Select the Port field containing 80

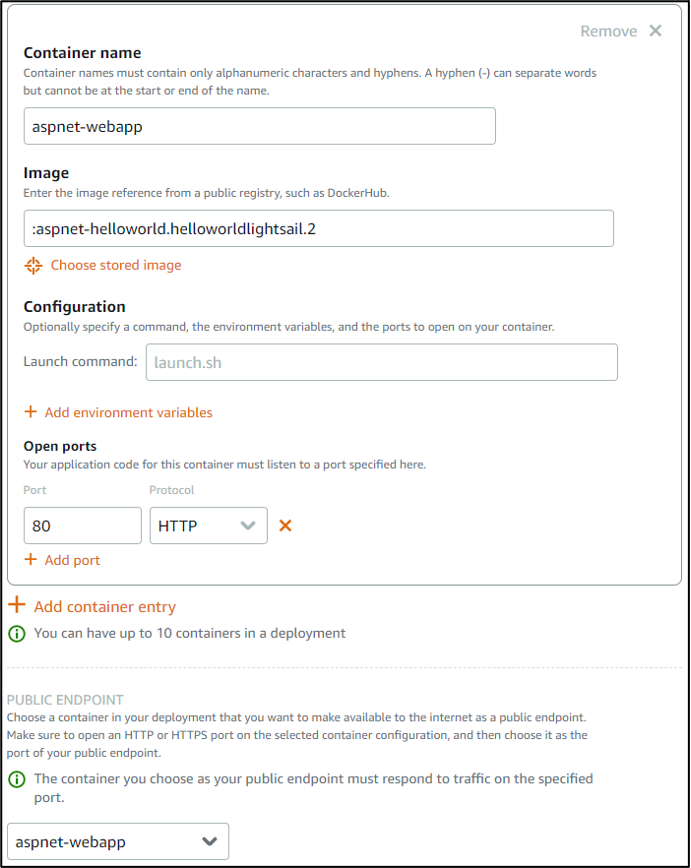click(x=81, y=524)
